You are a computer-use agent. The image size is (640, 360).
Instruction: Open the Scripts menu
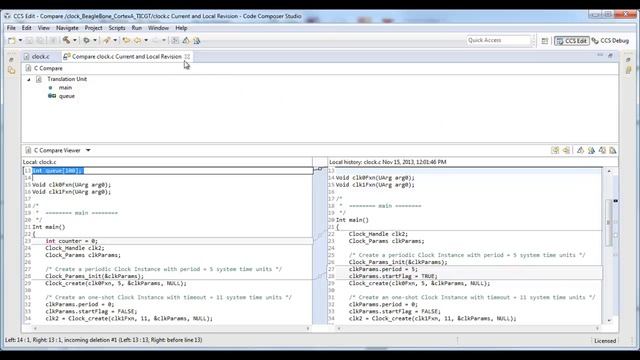tap(117, 28)
